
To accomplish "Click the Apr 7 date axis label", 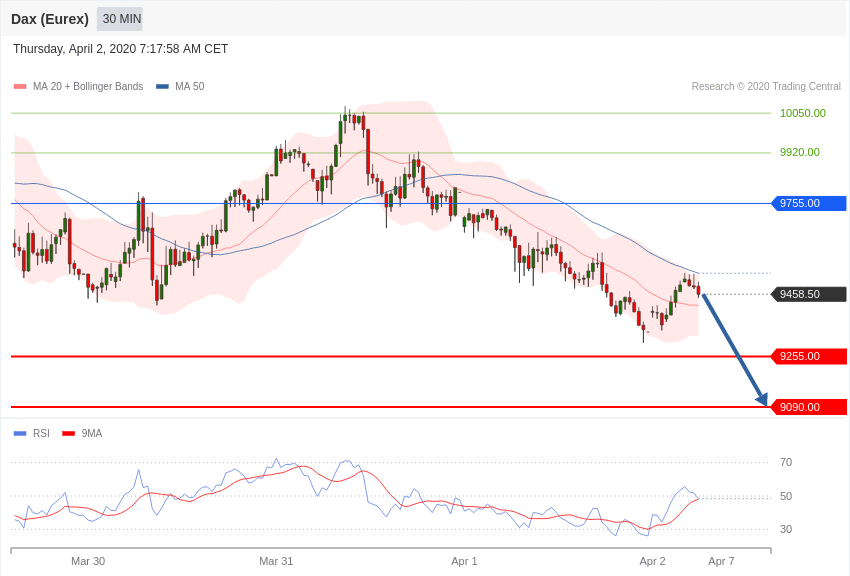I will tap(721, 561).
